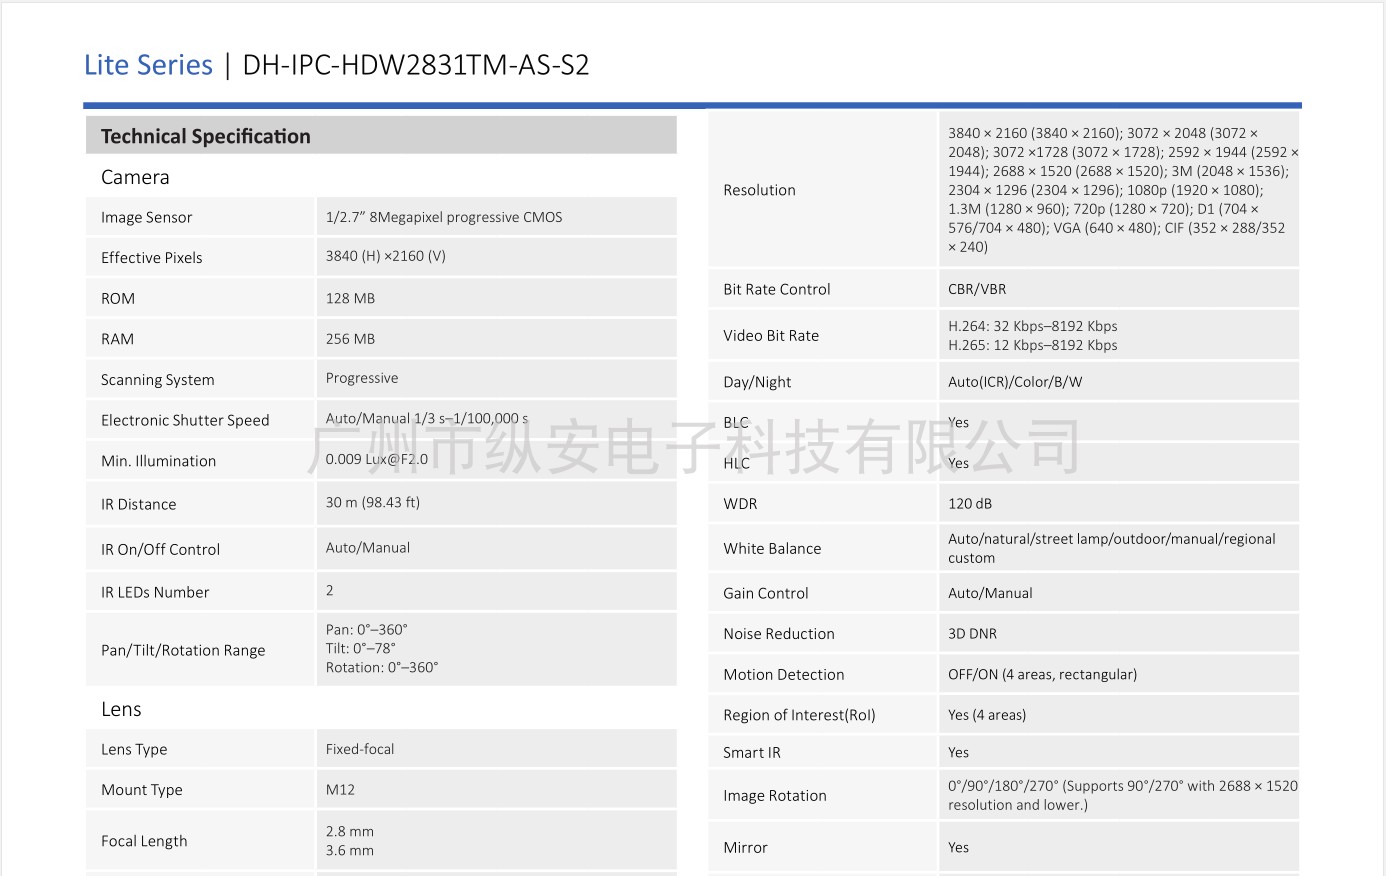This screenshot has height=876, width=1386.
Task: Click the "RAM" row label
Action: [x=117, y=339]
